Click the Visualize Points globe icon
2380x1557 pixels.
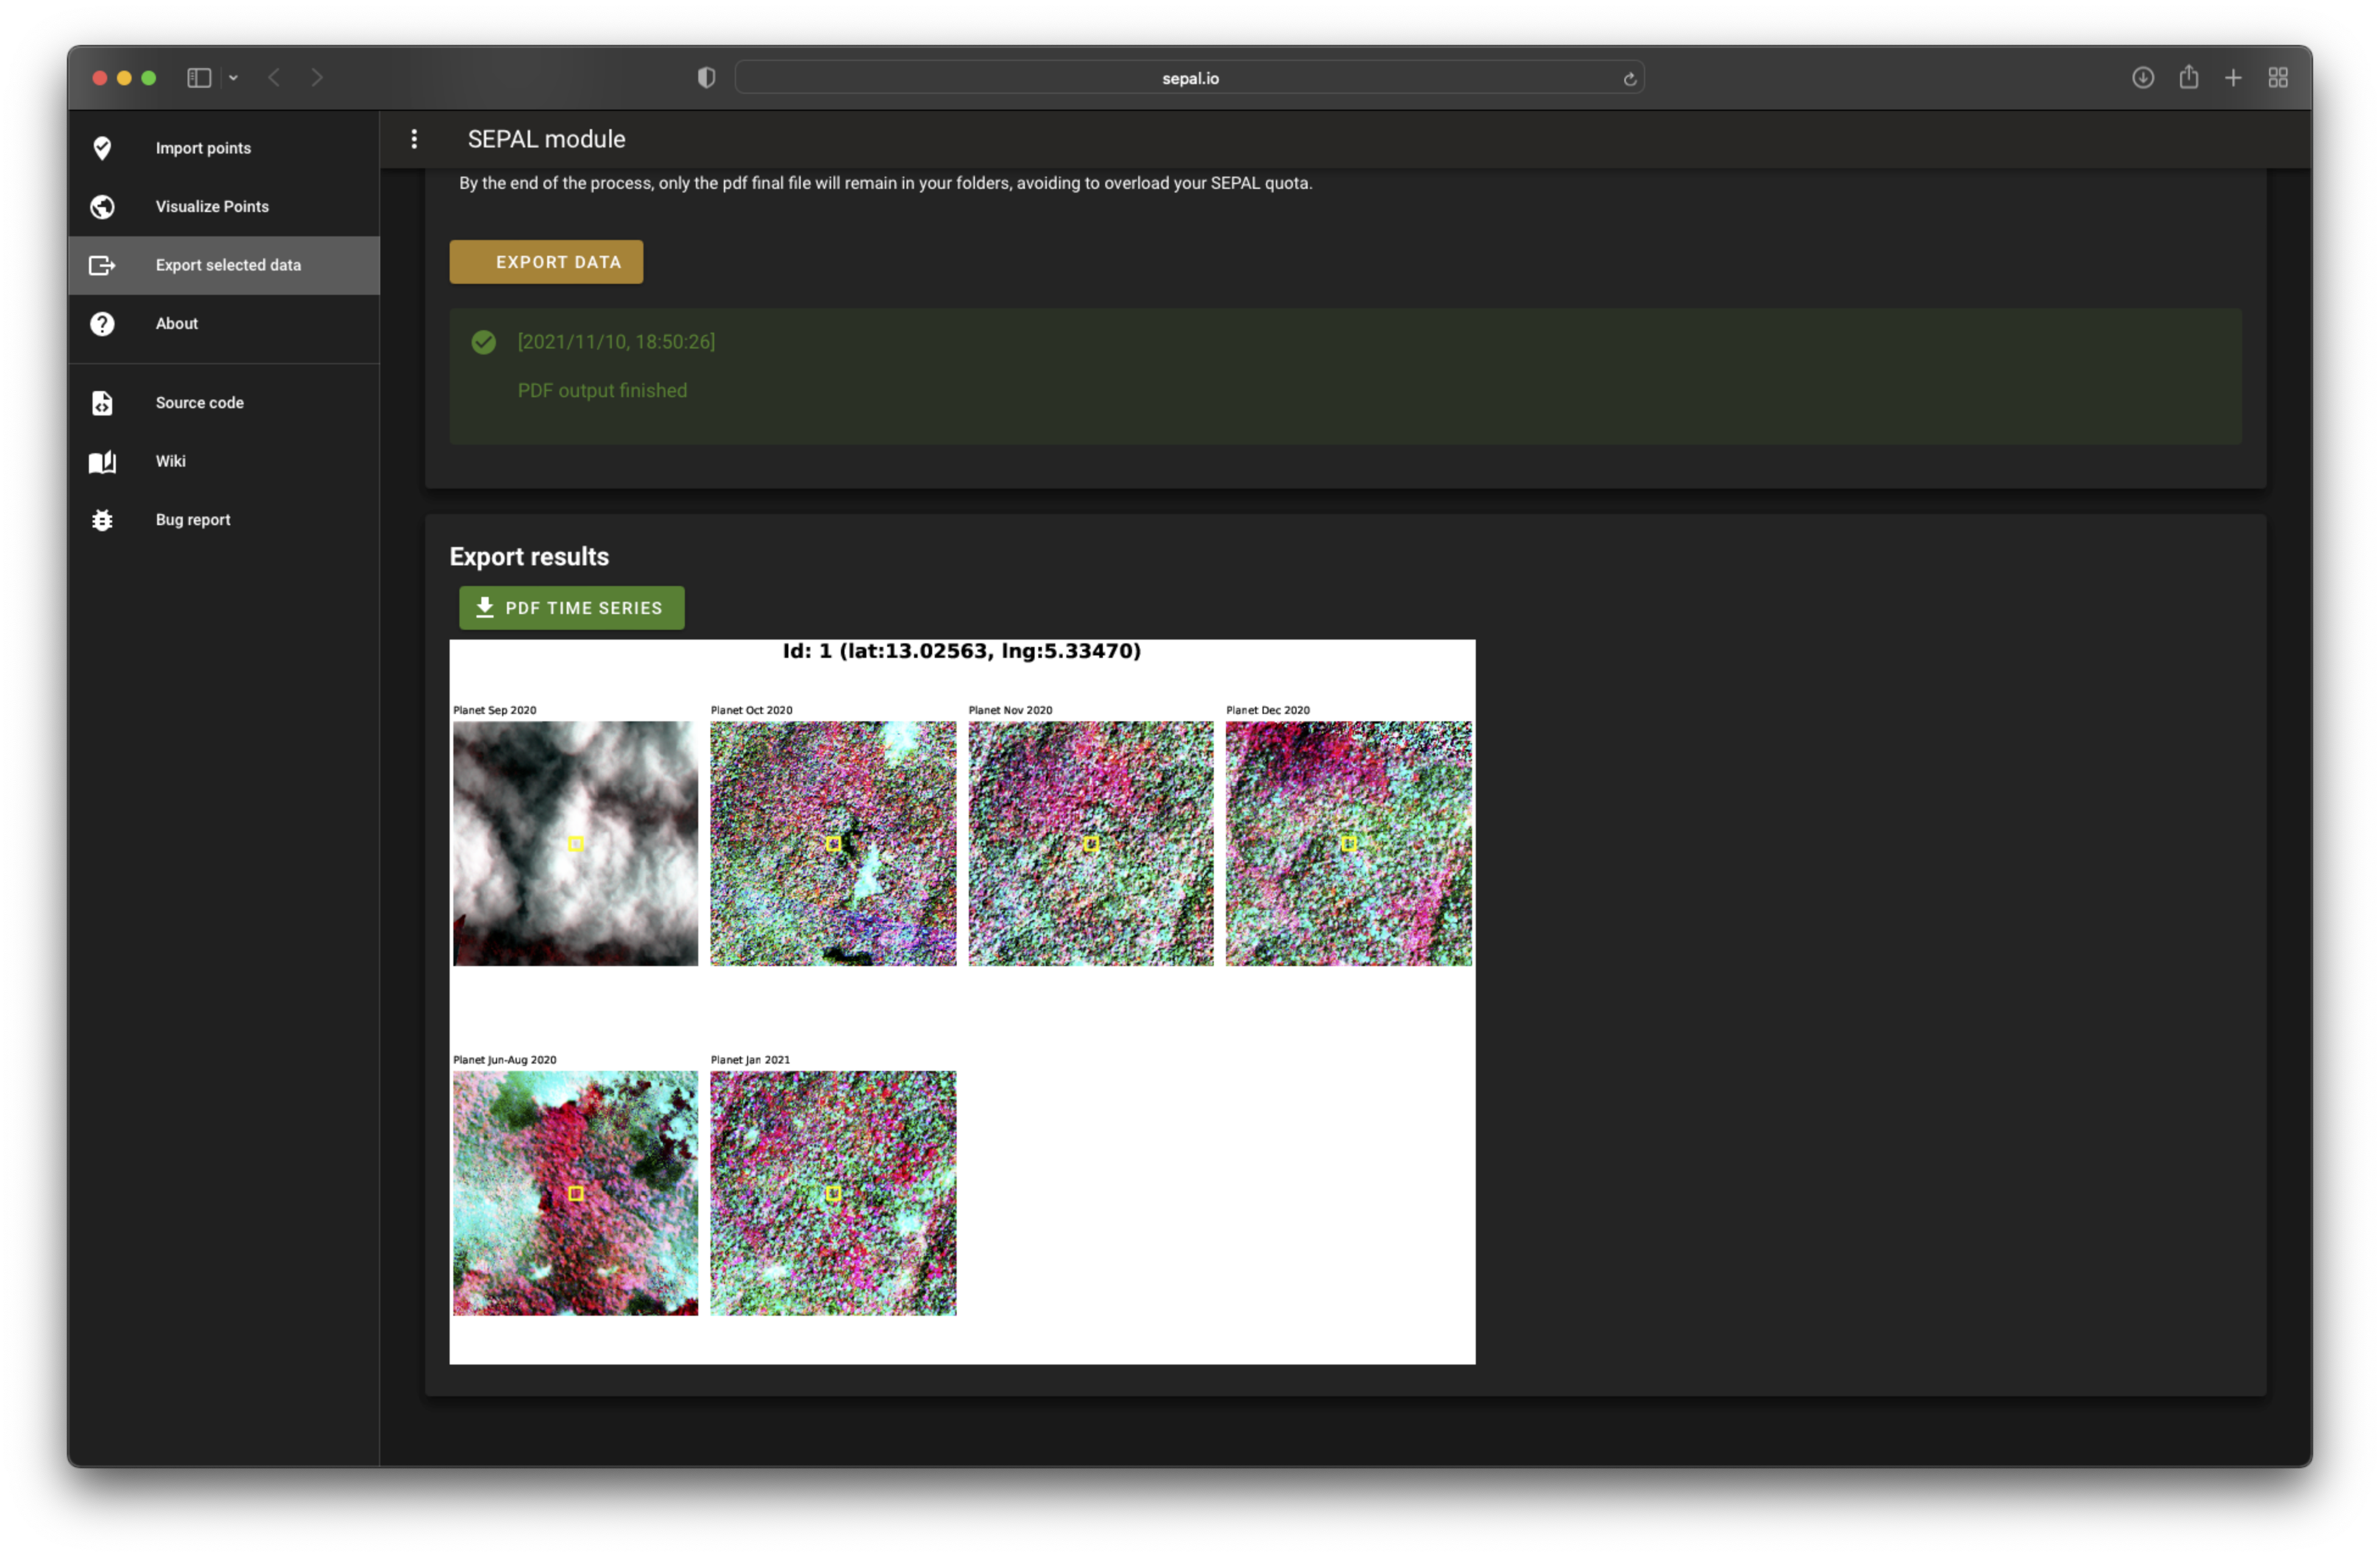102,206
